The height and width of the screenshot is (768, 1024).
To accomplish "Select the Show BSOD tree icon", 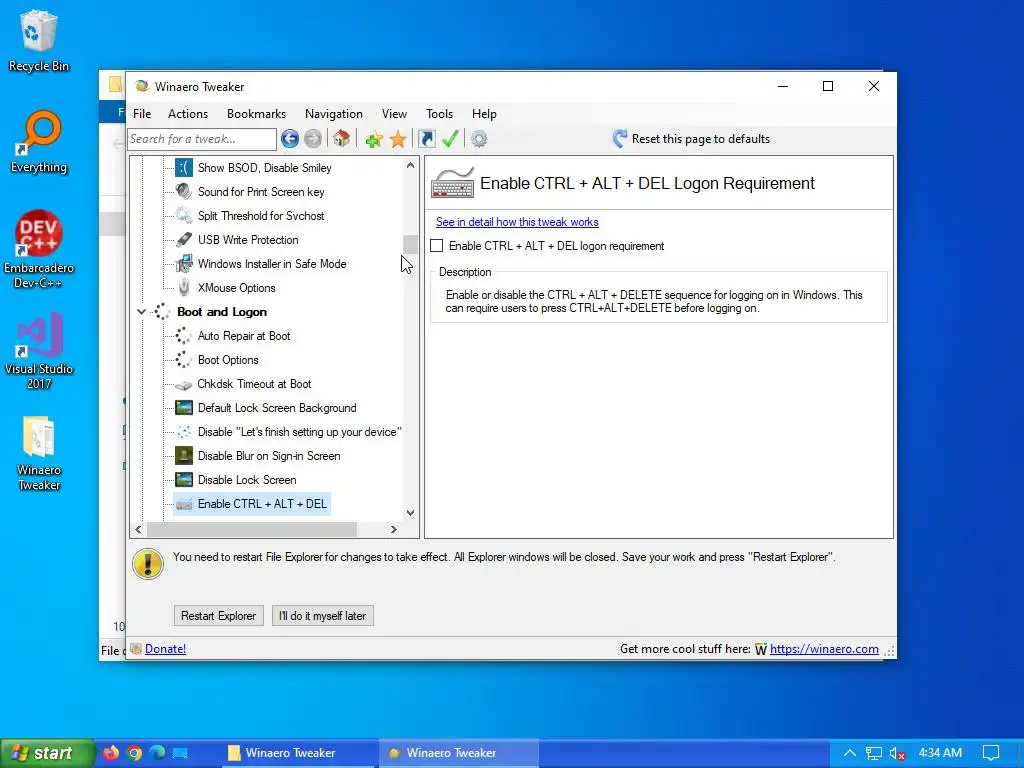I will [184, 168].
